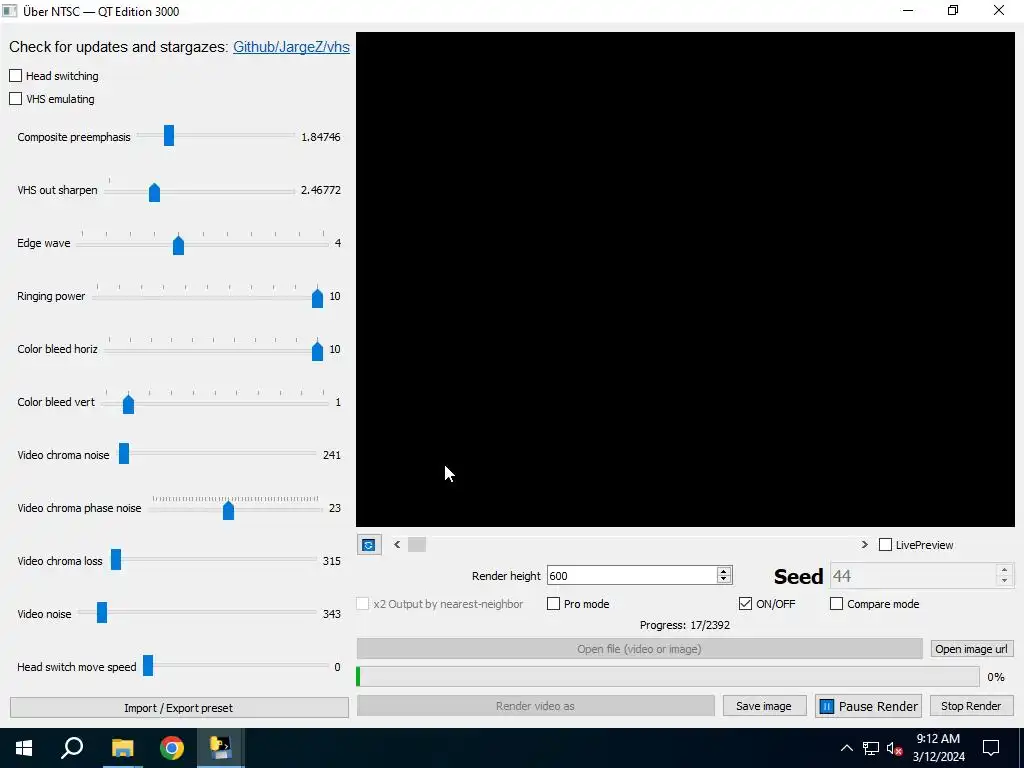Open the notification center icon
Image resolution: width=1024 pixels, height=768 pixels.
(991, 748)
